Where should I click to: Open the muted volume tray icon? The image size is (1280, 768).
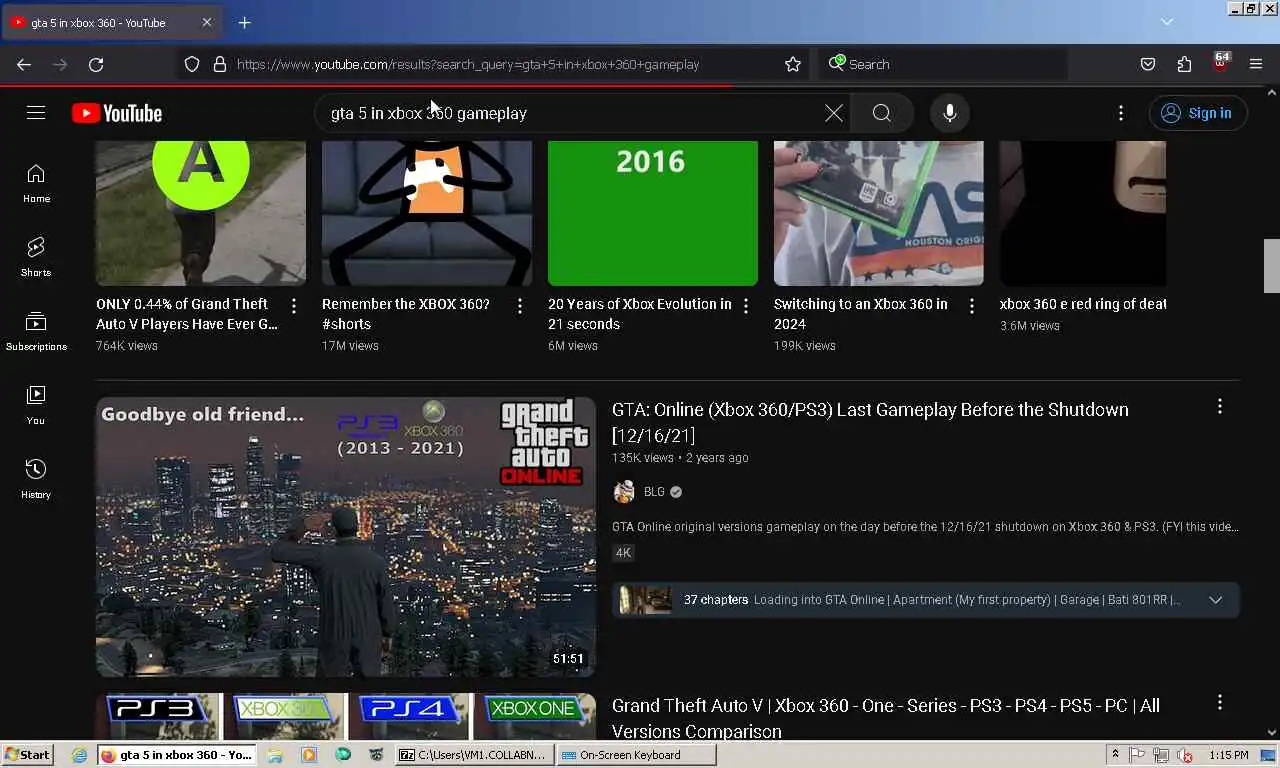(1185, 755)
